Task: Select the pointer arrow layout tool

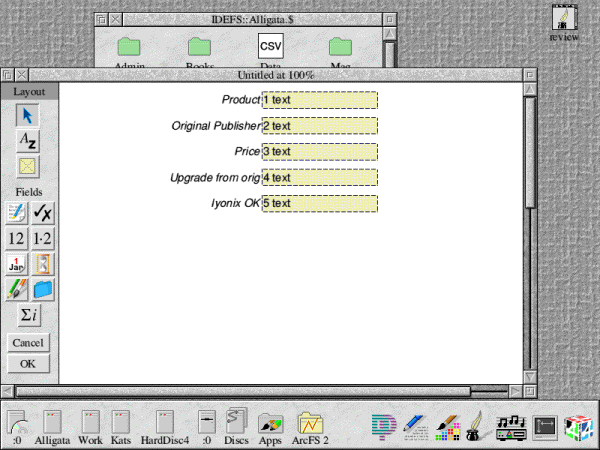Action: tap(29, 115)
